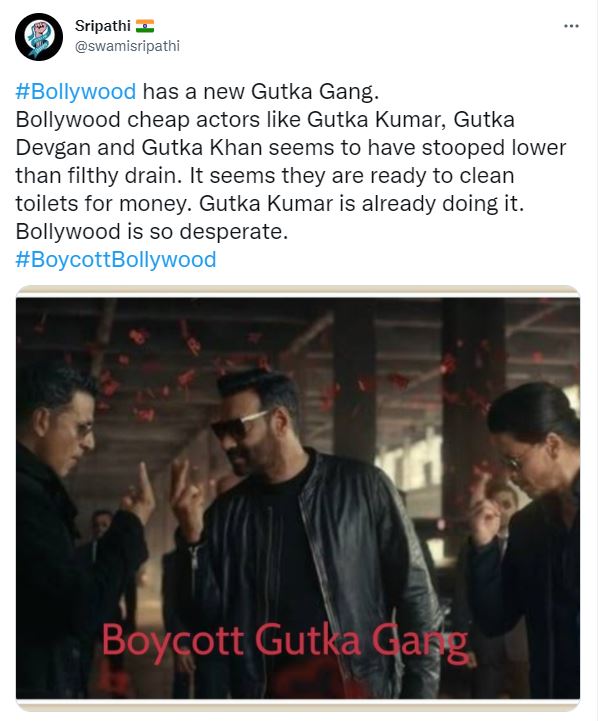Click the sentence "Bollywood is so desperate."
Screen dimensions: 601x721
[x=152, y=232]
